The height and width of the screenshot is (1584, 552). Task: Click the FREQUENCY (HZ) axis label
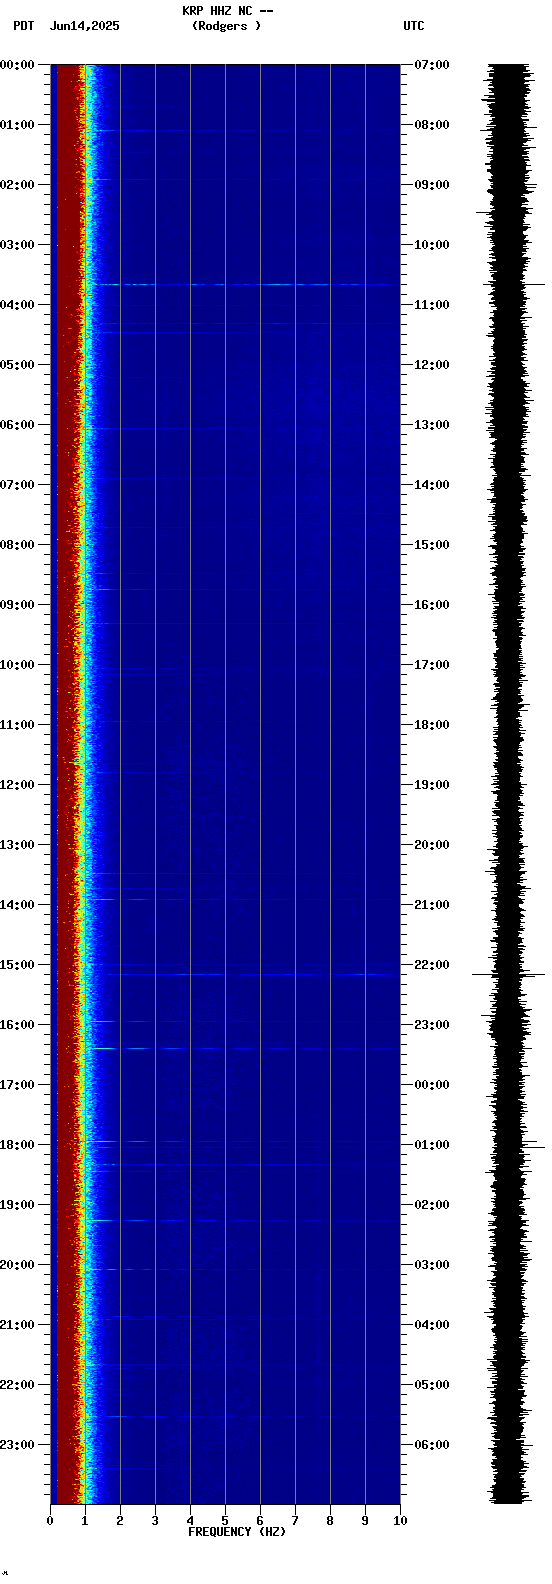point(237,1532)
